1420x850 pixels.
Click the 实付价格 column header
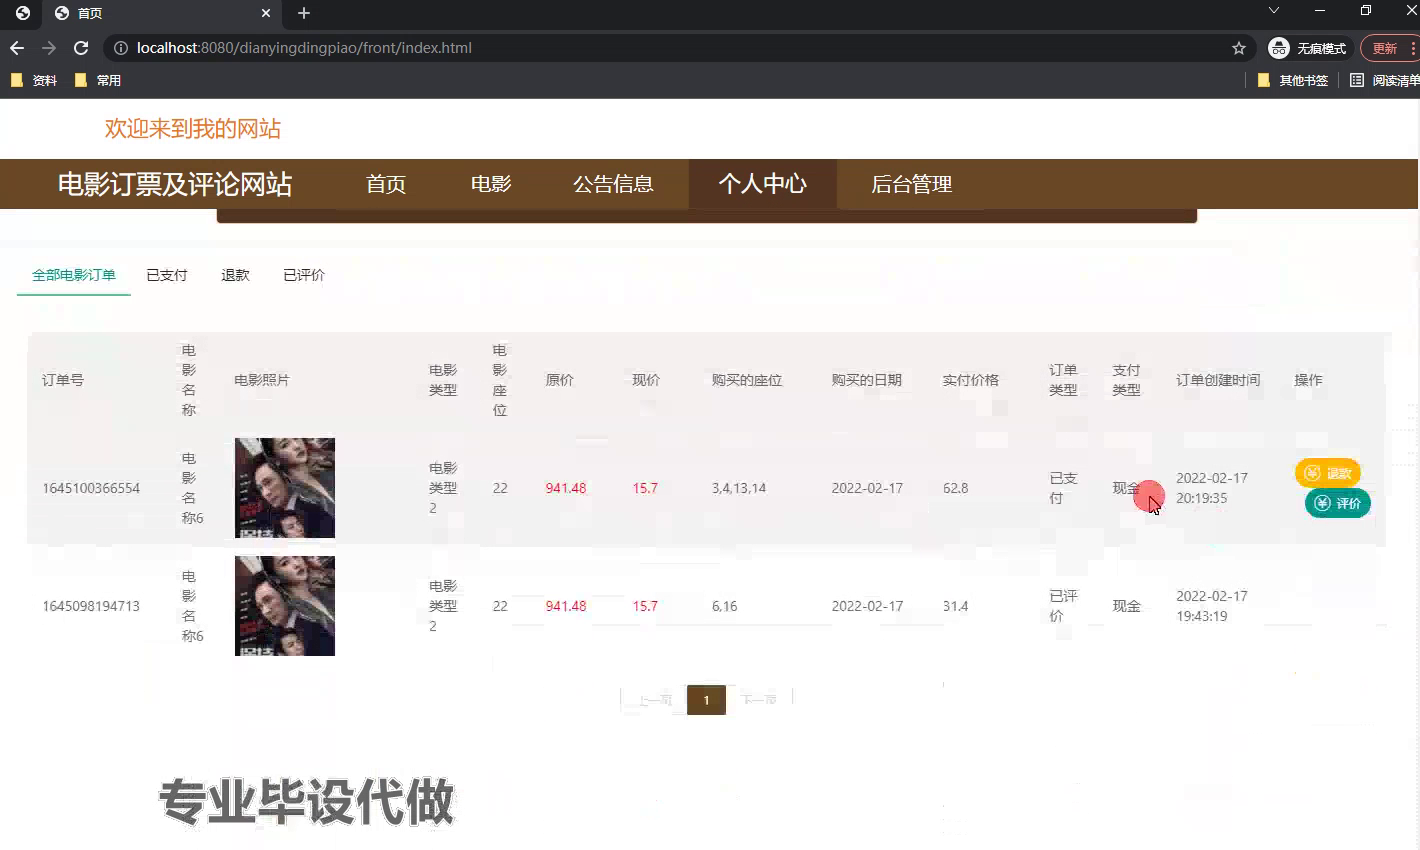tap(970, 380)
